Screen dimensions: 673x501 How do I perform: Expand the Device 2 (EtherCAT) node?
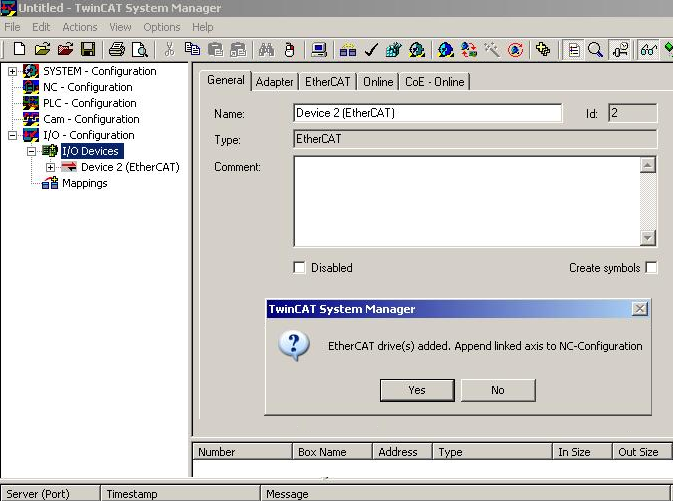(x=50, y=167)
